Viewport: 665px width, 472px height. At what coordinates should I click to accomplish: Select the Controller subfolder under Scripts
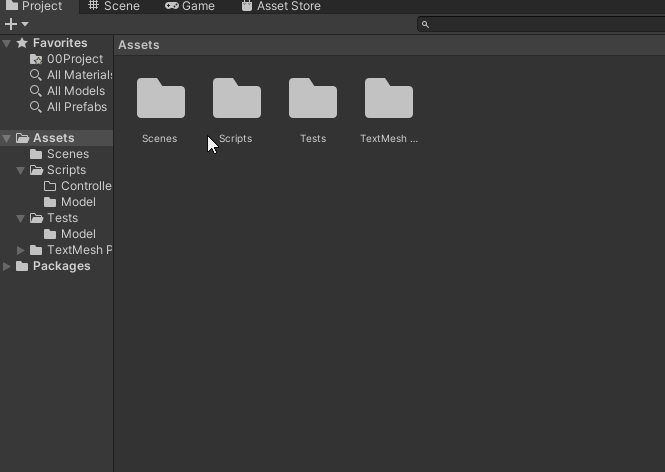(56, 186)
